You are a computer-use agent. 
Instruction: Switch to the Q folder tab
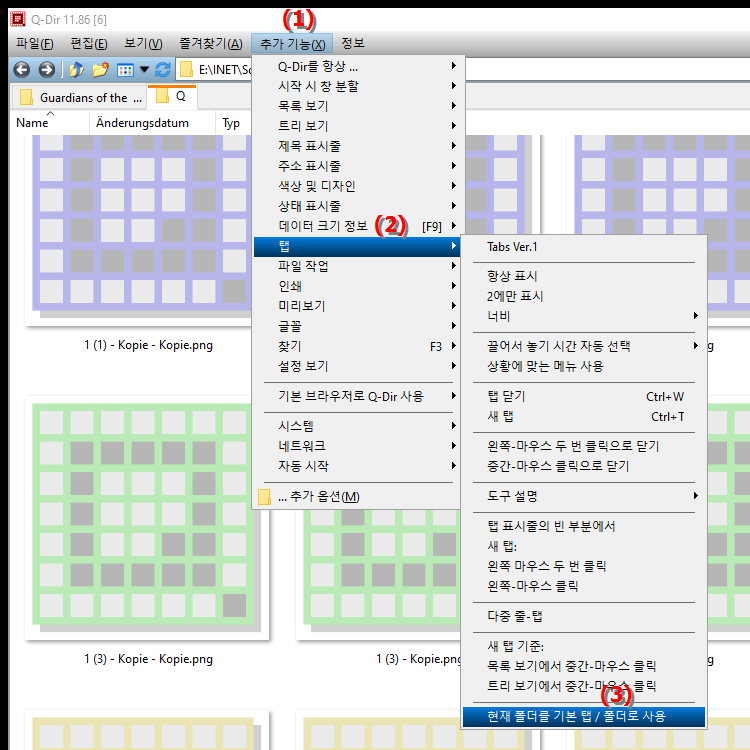click(172, 96)
